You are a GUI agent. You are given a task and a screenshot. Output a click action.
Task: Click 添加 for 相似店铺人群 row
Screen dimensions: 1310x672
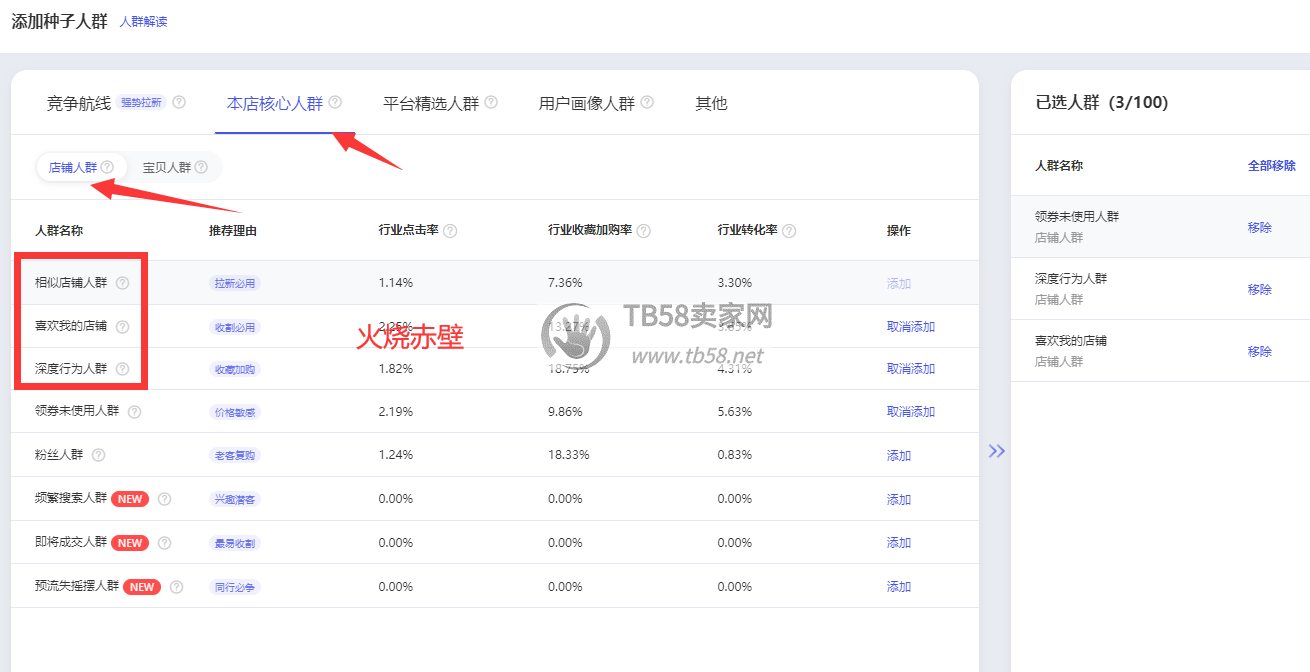[899, 283]
